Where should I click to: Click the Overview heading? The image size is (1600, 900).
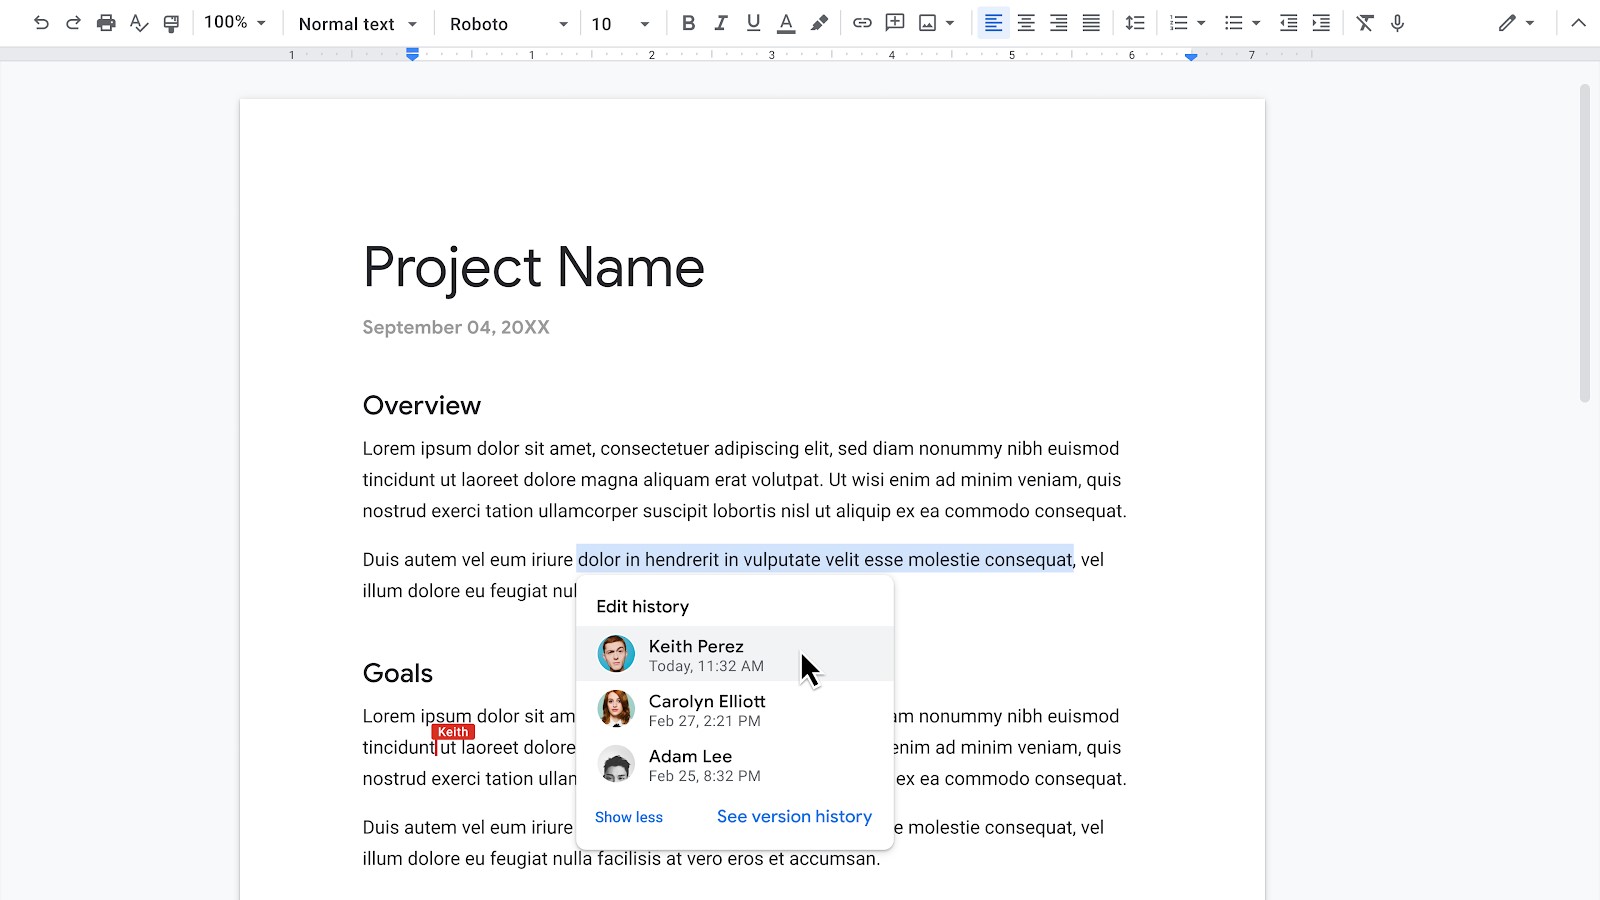pos(422,405)
